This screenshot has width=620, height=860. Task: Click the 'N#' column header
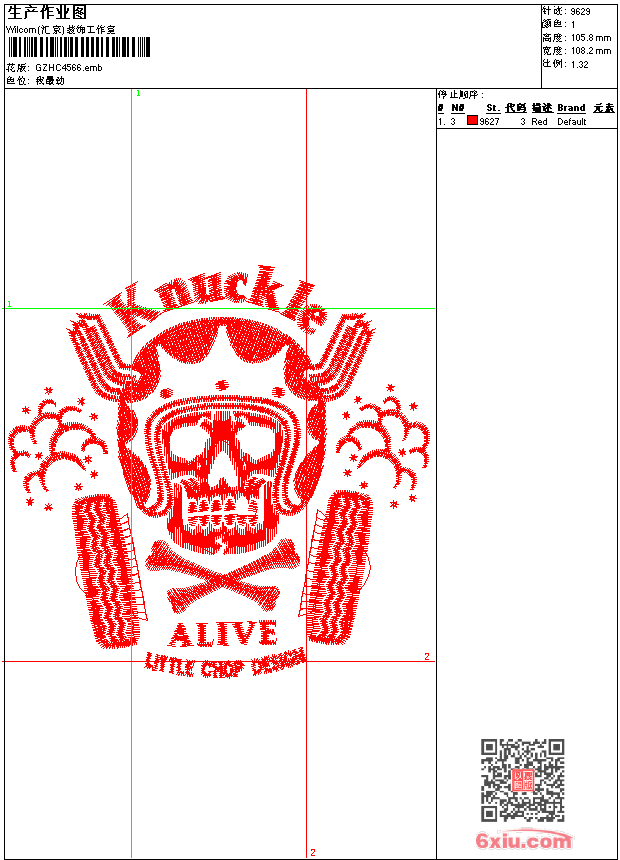[458, 108]
